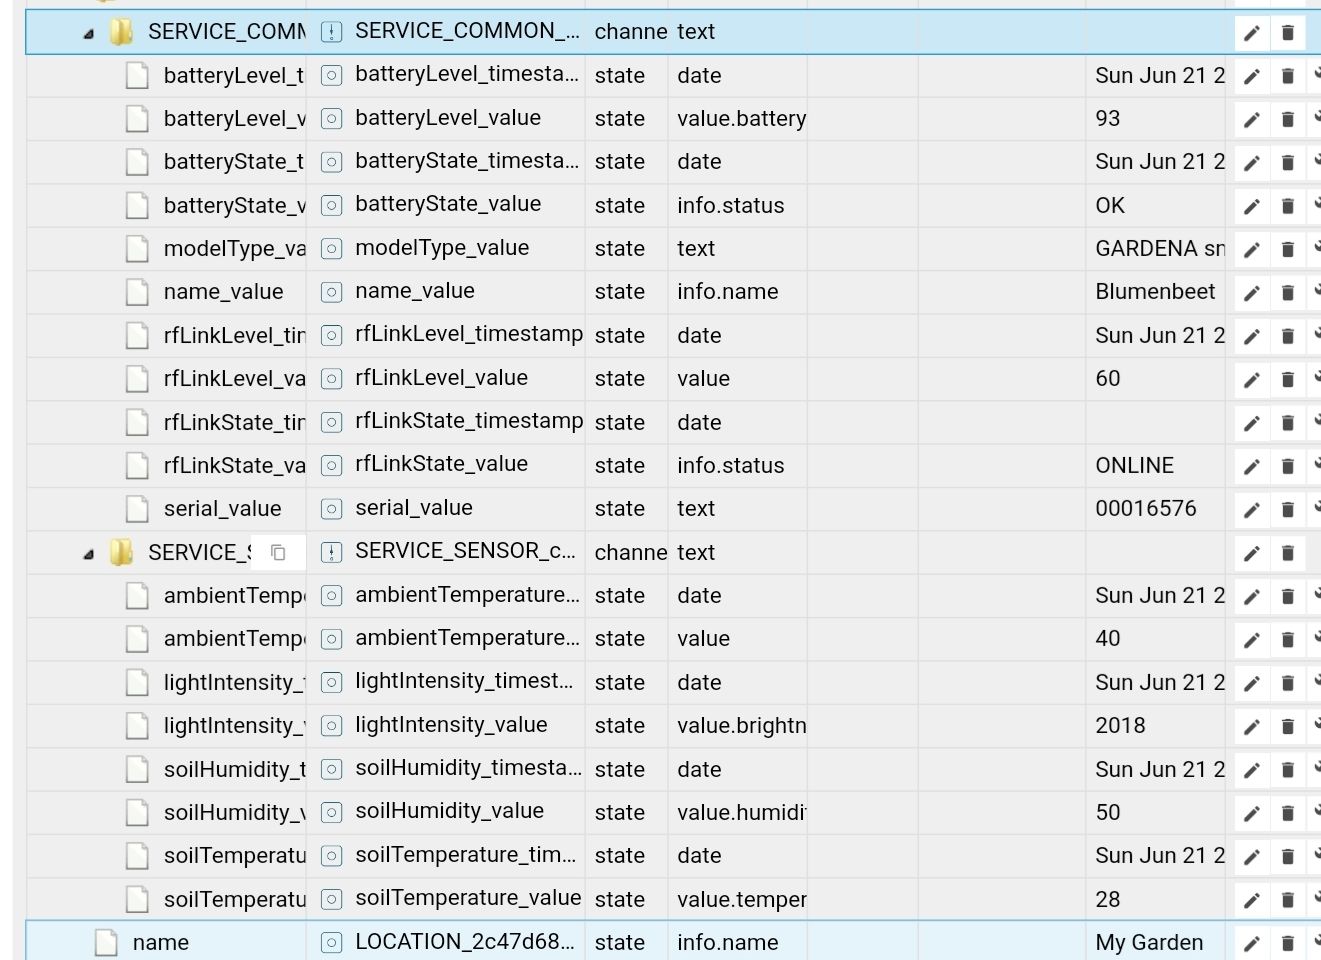The image size is (1321, 960).
Task: Click the ONLINE status value
Action: point(1135,466)
